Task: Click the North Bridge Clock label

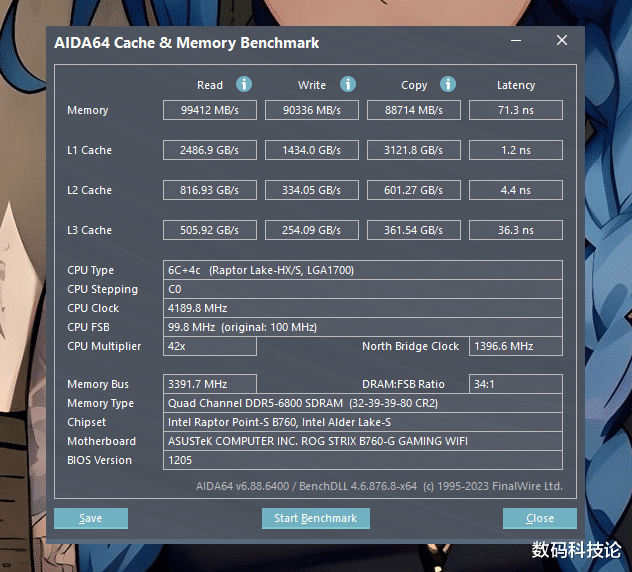Action: [x=410, y=346]
